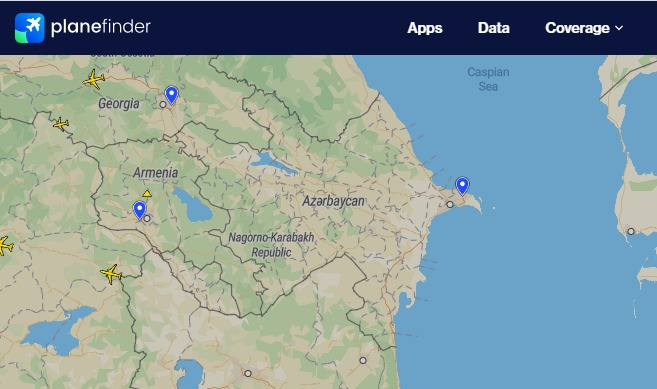This screenshot has width=657, height=389.
Task: Click the blue location pin near Tbilisi
Action: 171,95
